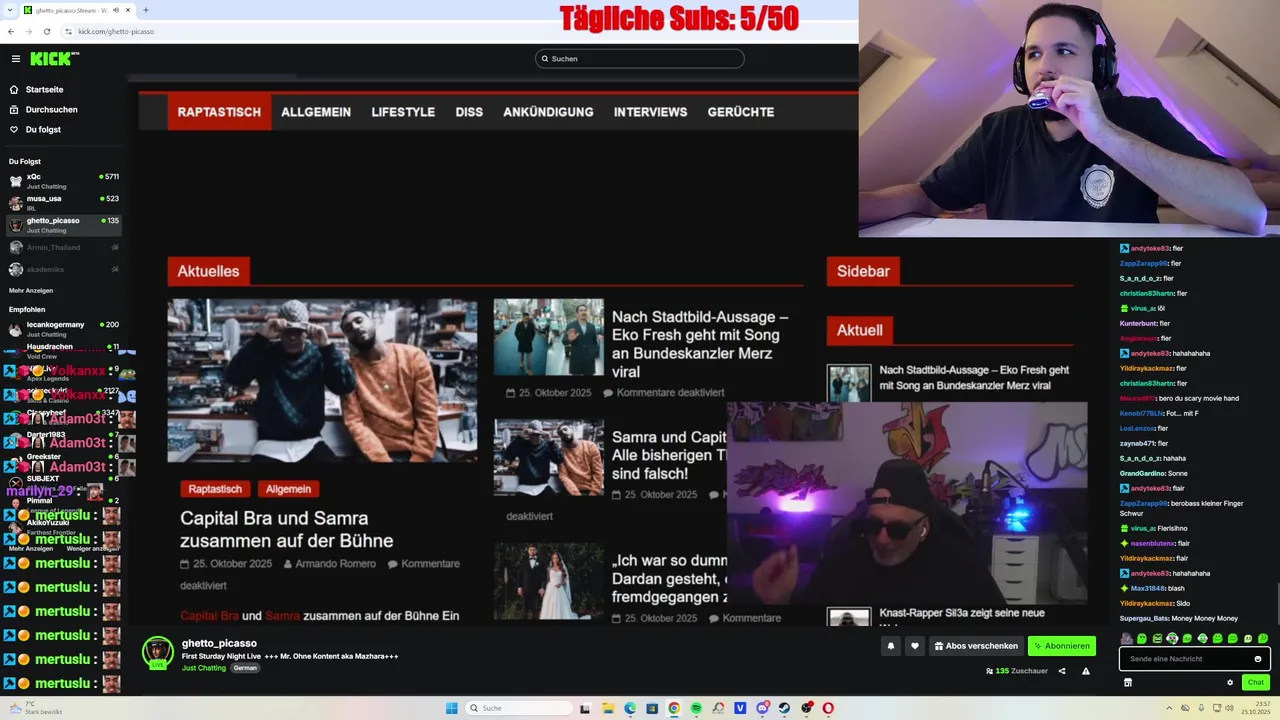Open Knast-Rapper Sil3a sidebar article

pyautogui.click(x=962, y=613)
